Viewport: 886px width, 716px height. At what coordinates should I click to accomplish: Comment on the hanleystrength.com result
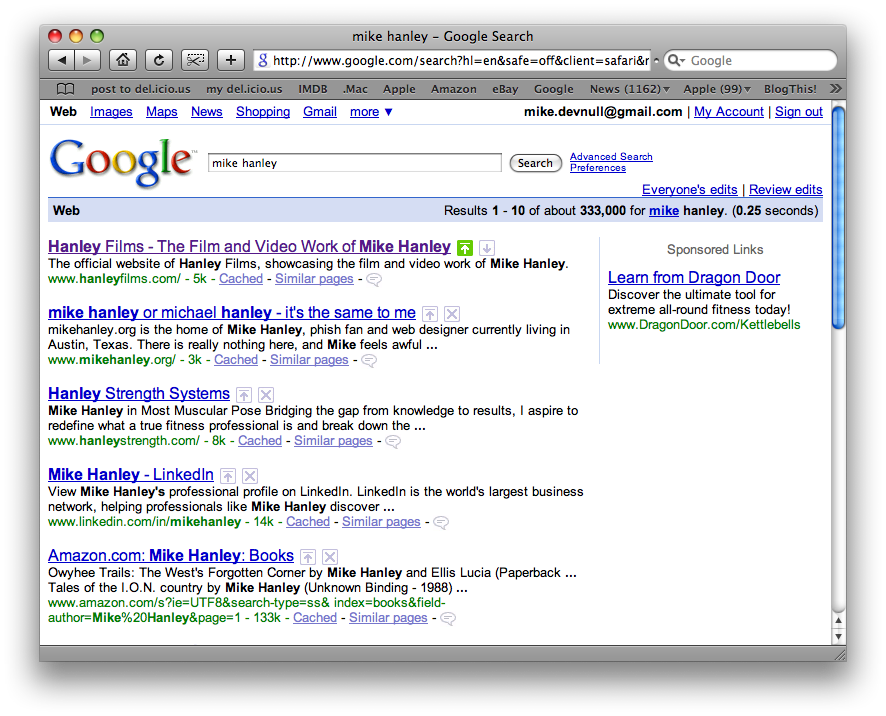[393, 441]
